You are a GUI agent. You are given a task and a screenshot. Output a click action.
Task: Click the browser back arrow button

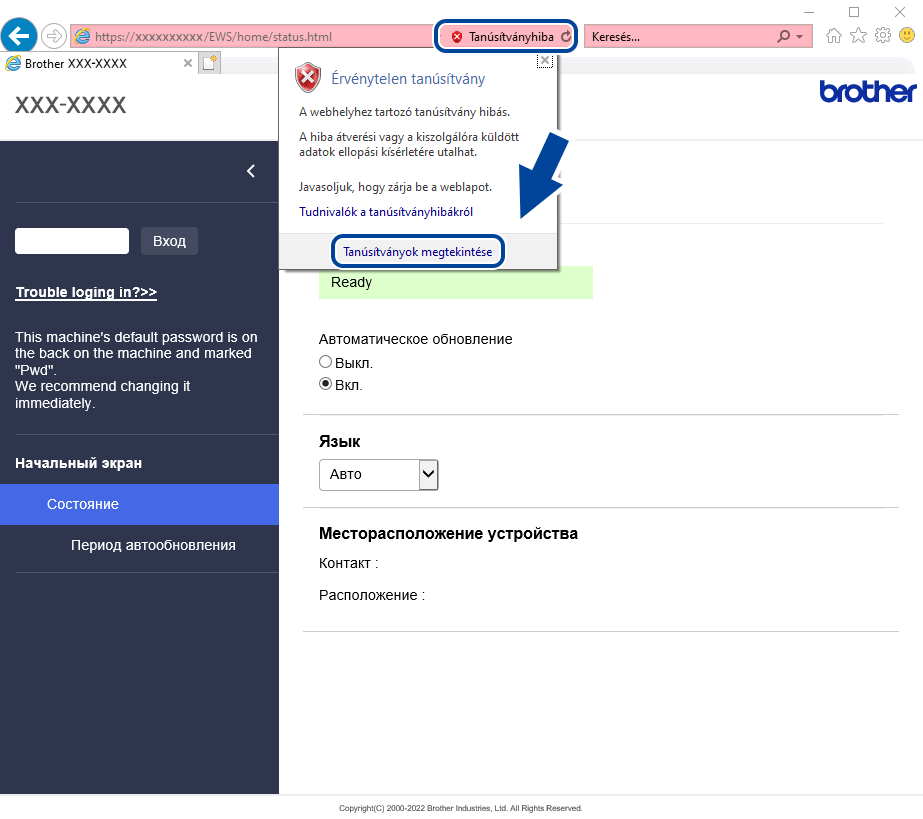tap(19, 36)
